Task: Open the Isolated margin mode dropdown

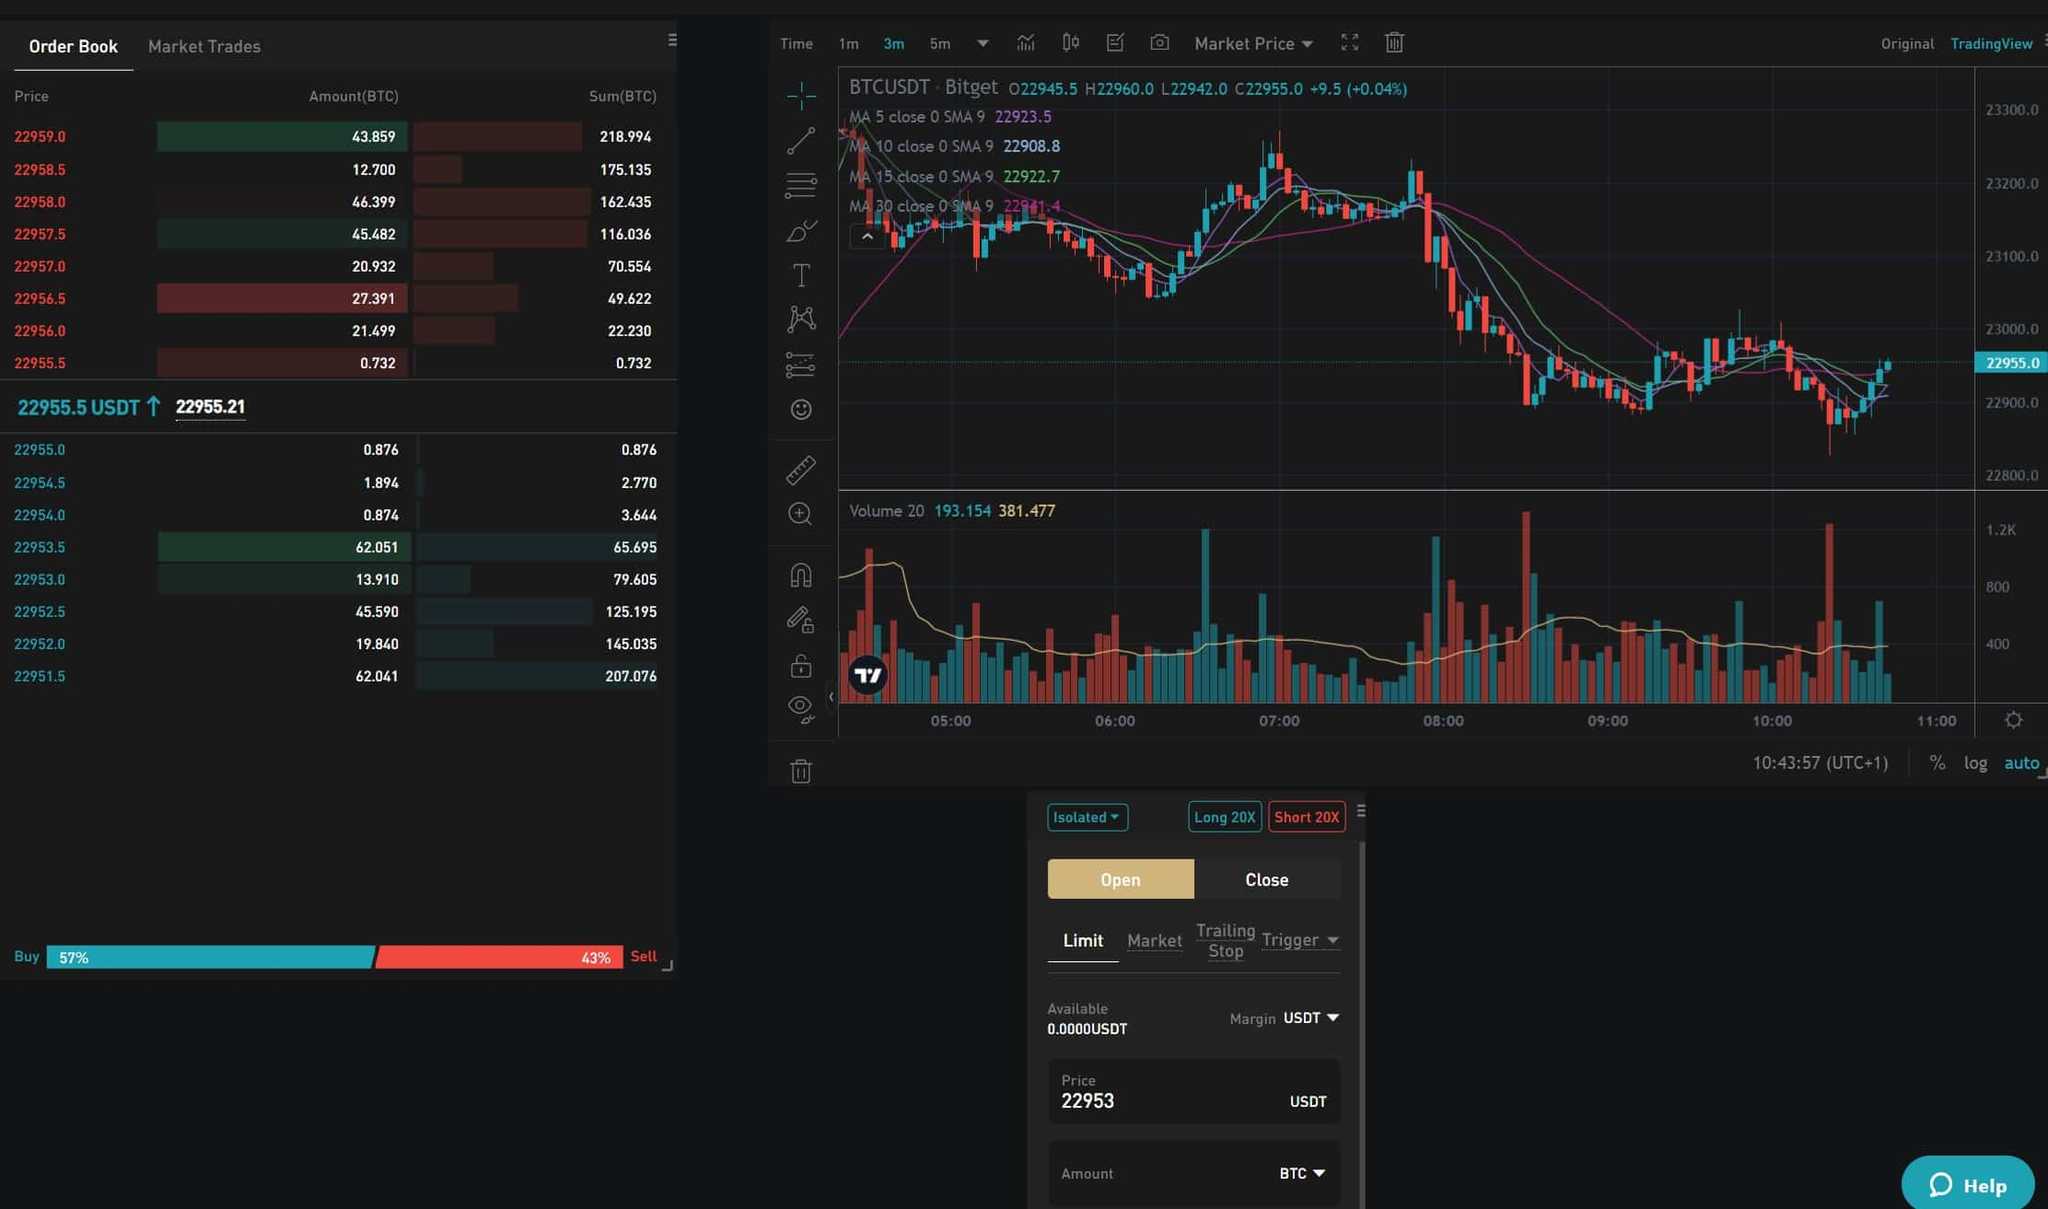Action: (x=1086, y=817)
